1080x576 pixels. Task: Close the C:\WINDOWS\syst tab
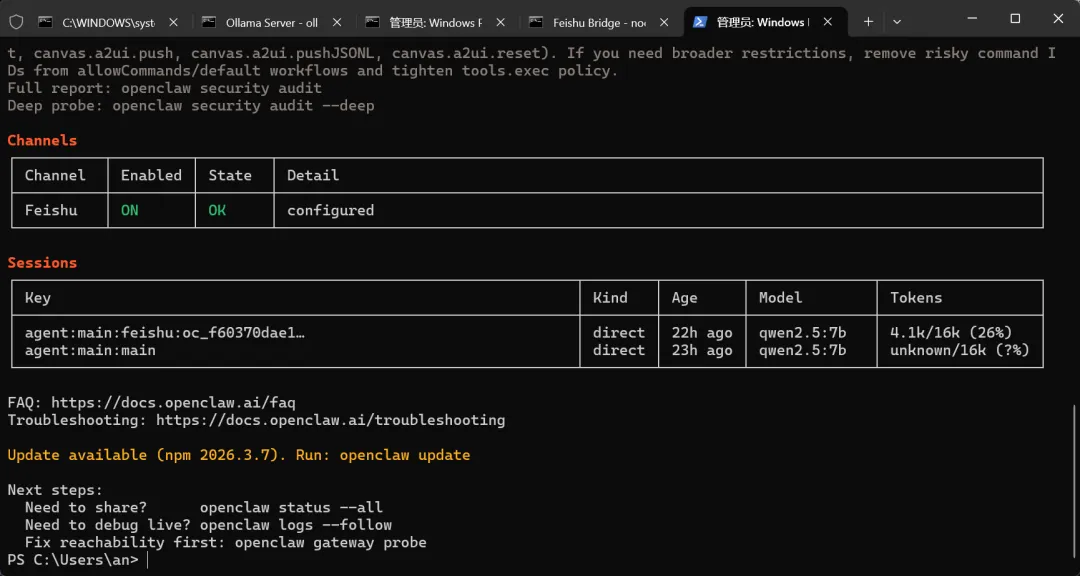(x=173, y=22)
